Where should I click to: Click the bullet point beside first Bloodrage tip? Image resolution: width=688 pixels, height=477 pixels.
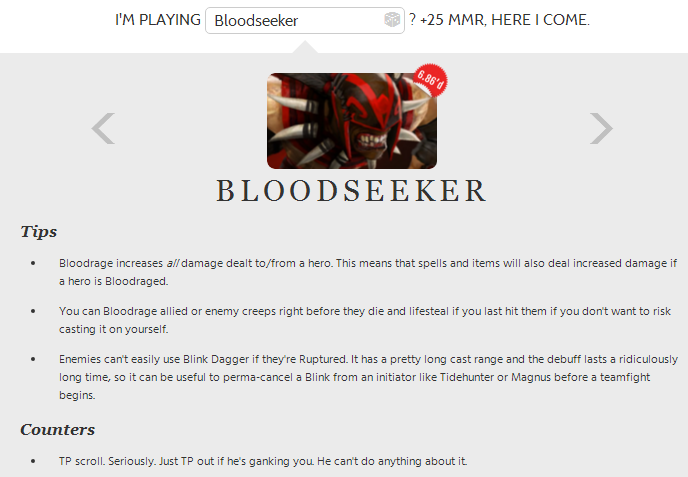[x=33, y=263]
